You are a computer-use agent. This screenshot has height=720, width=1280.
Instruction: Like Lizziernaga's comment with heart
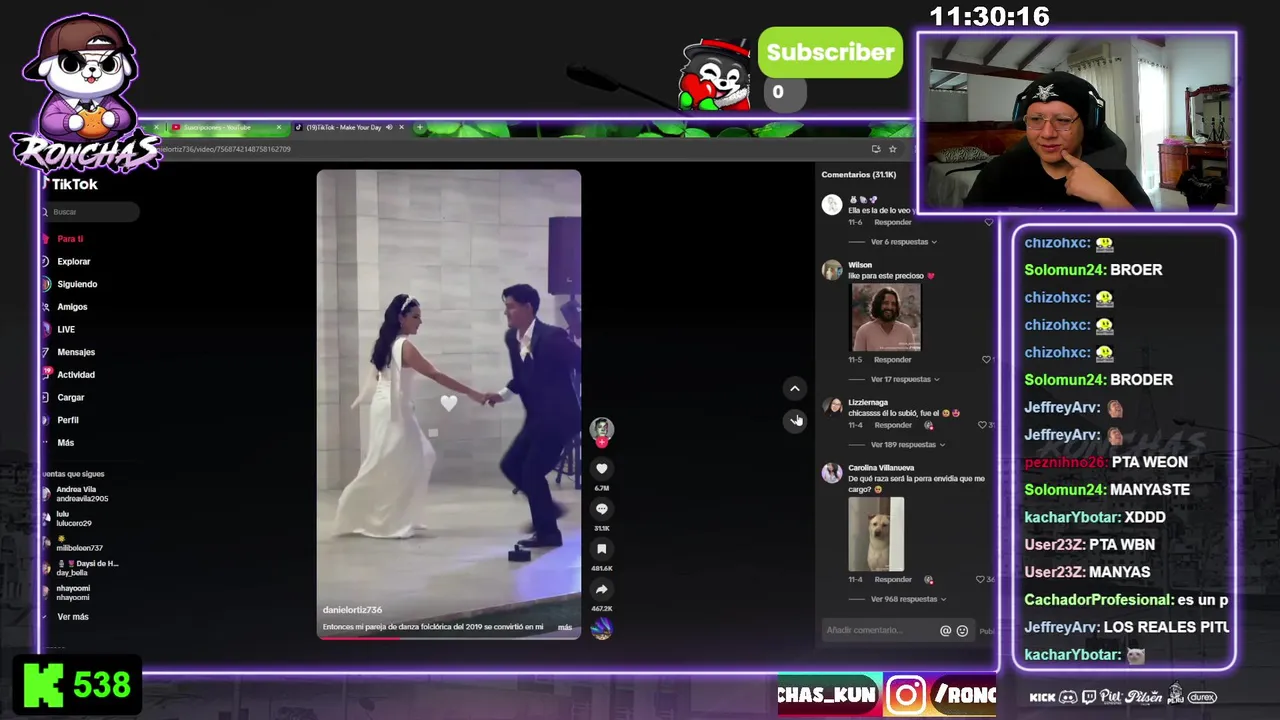coord(983,425)
